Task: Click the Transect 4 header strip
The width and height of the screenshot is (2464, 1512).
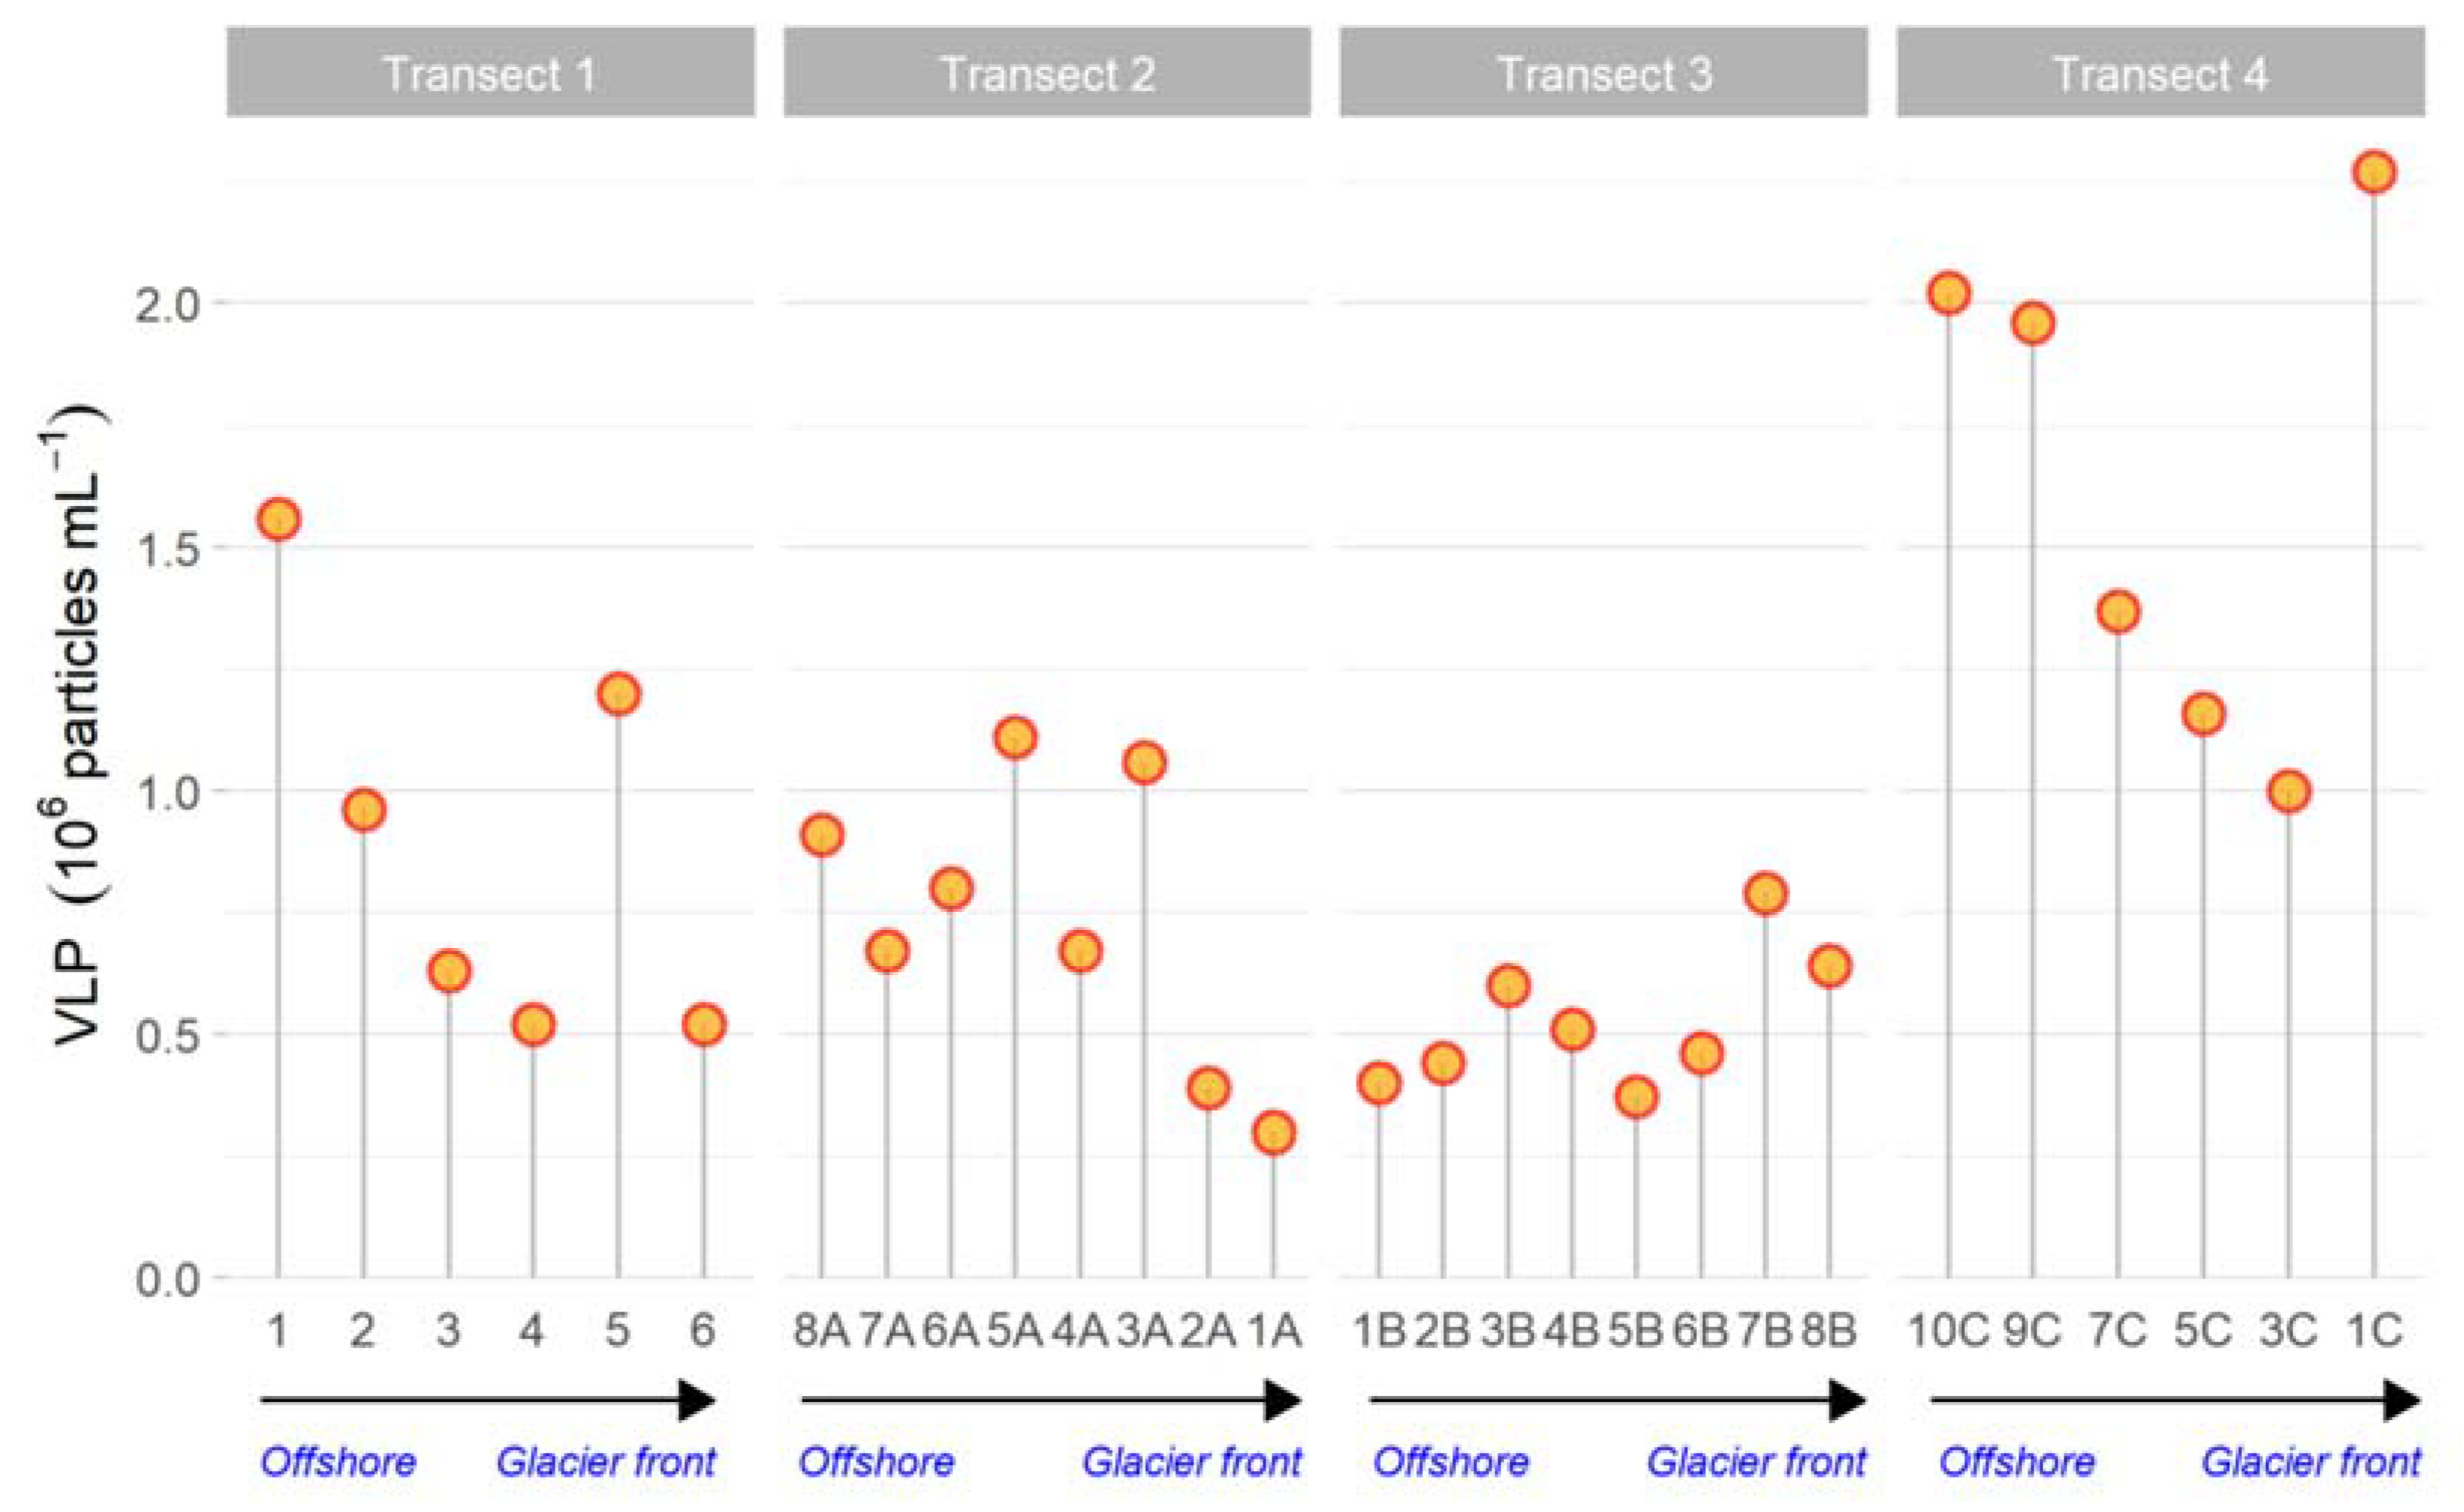Action: [2160, 73]
